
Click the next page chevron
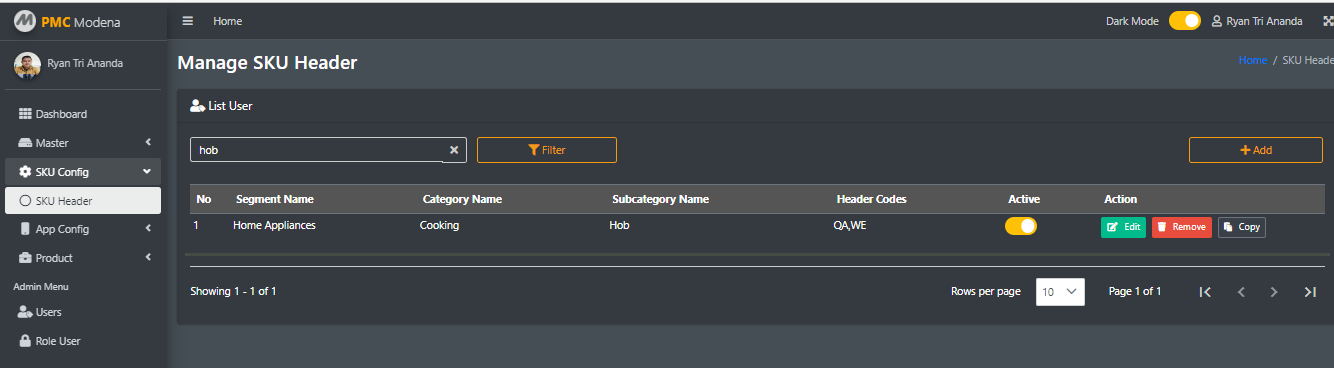point(1274,292)
